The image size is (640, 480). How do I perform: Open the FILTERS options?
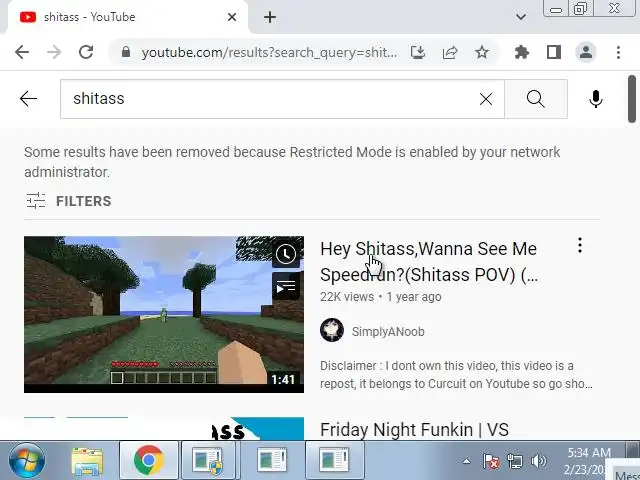point(69,201)
